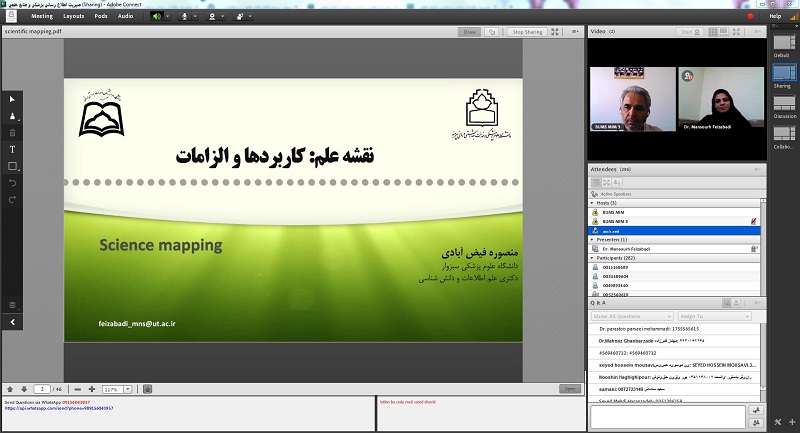
Task: Switch Attendees pod to attendee view
Action: (x=596, y=183)
